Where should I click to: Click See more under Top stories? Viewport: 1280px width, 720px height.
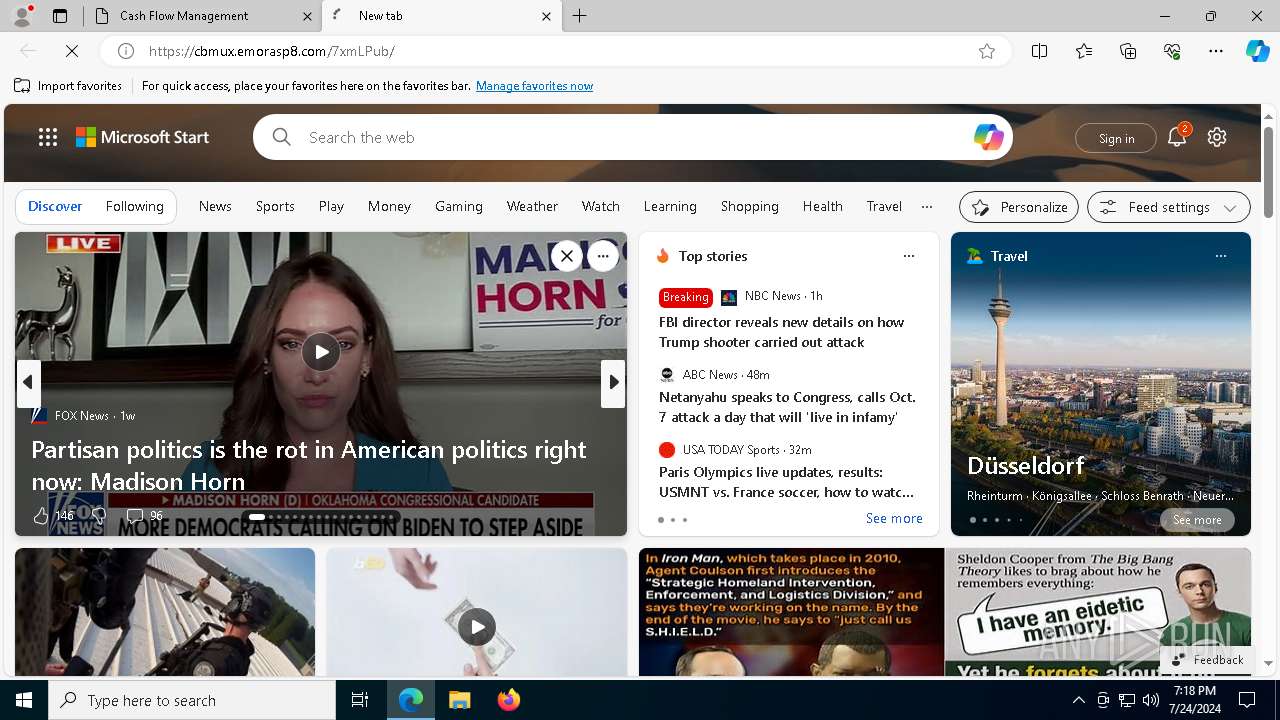pyautogui.click(x=894, y=518)
